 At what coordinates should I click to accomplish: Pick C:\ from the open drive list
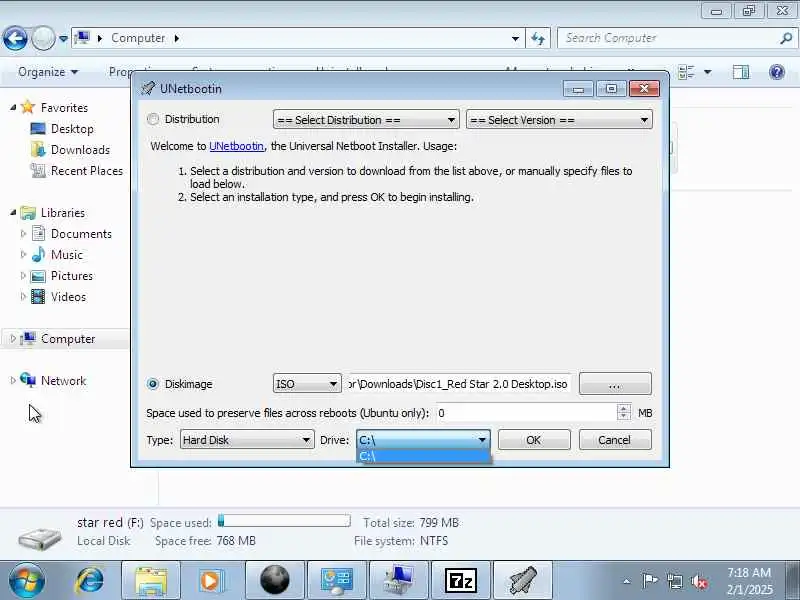click(423, 456)
